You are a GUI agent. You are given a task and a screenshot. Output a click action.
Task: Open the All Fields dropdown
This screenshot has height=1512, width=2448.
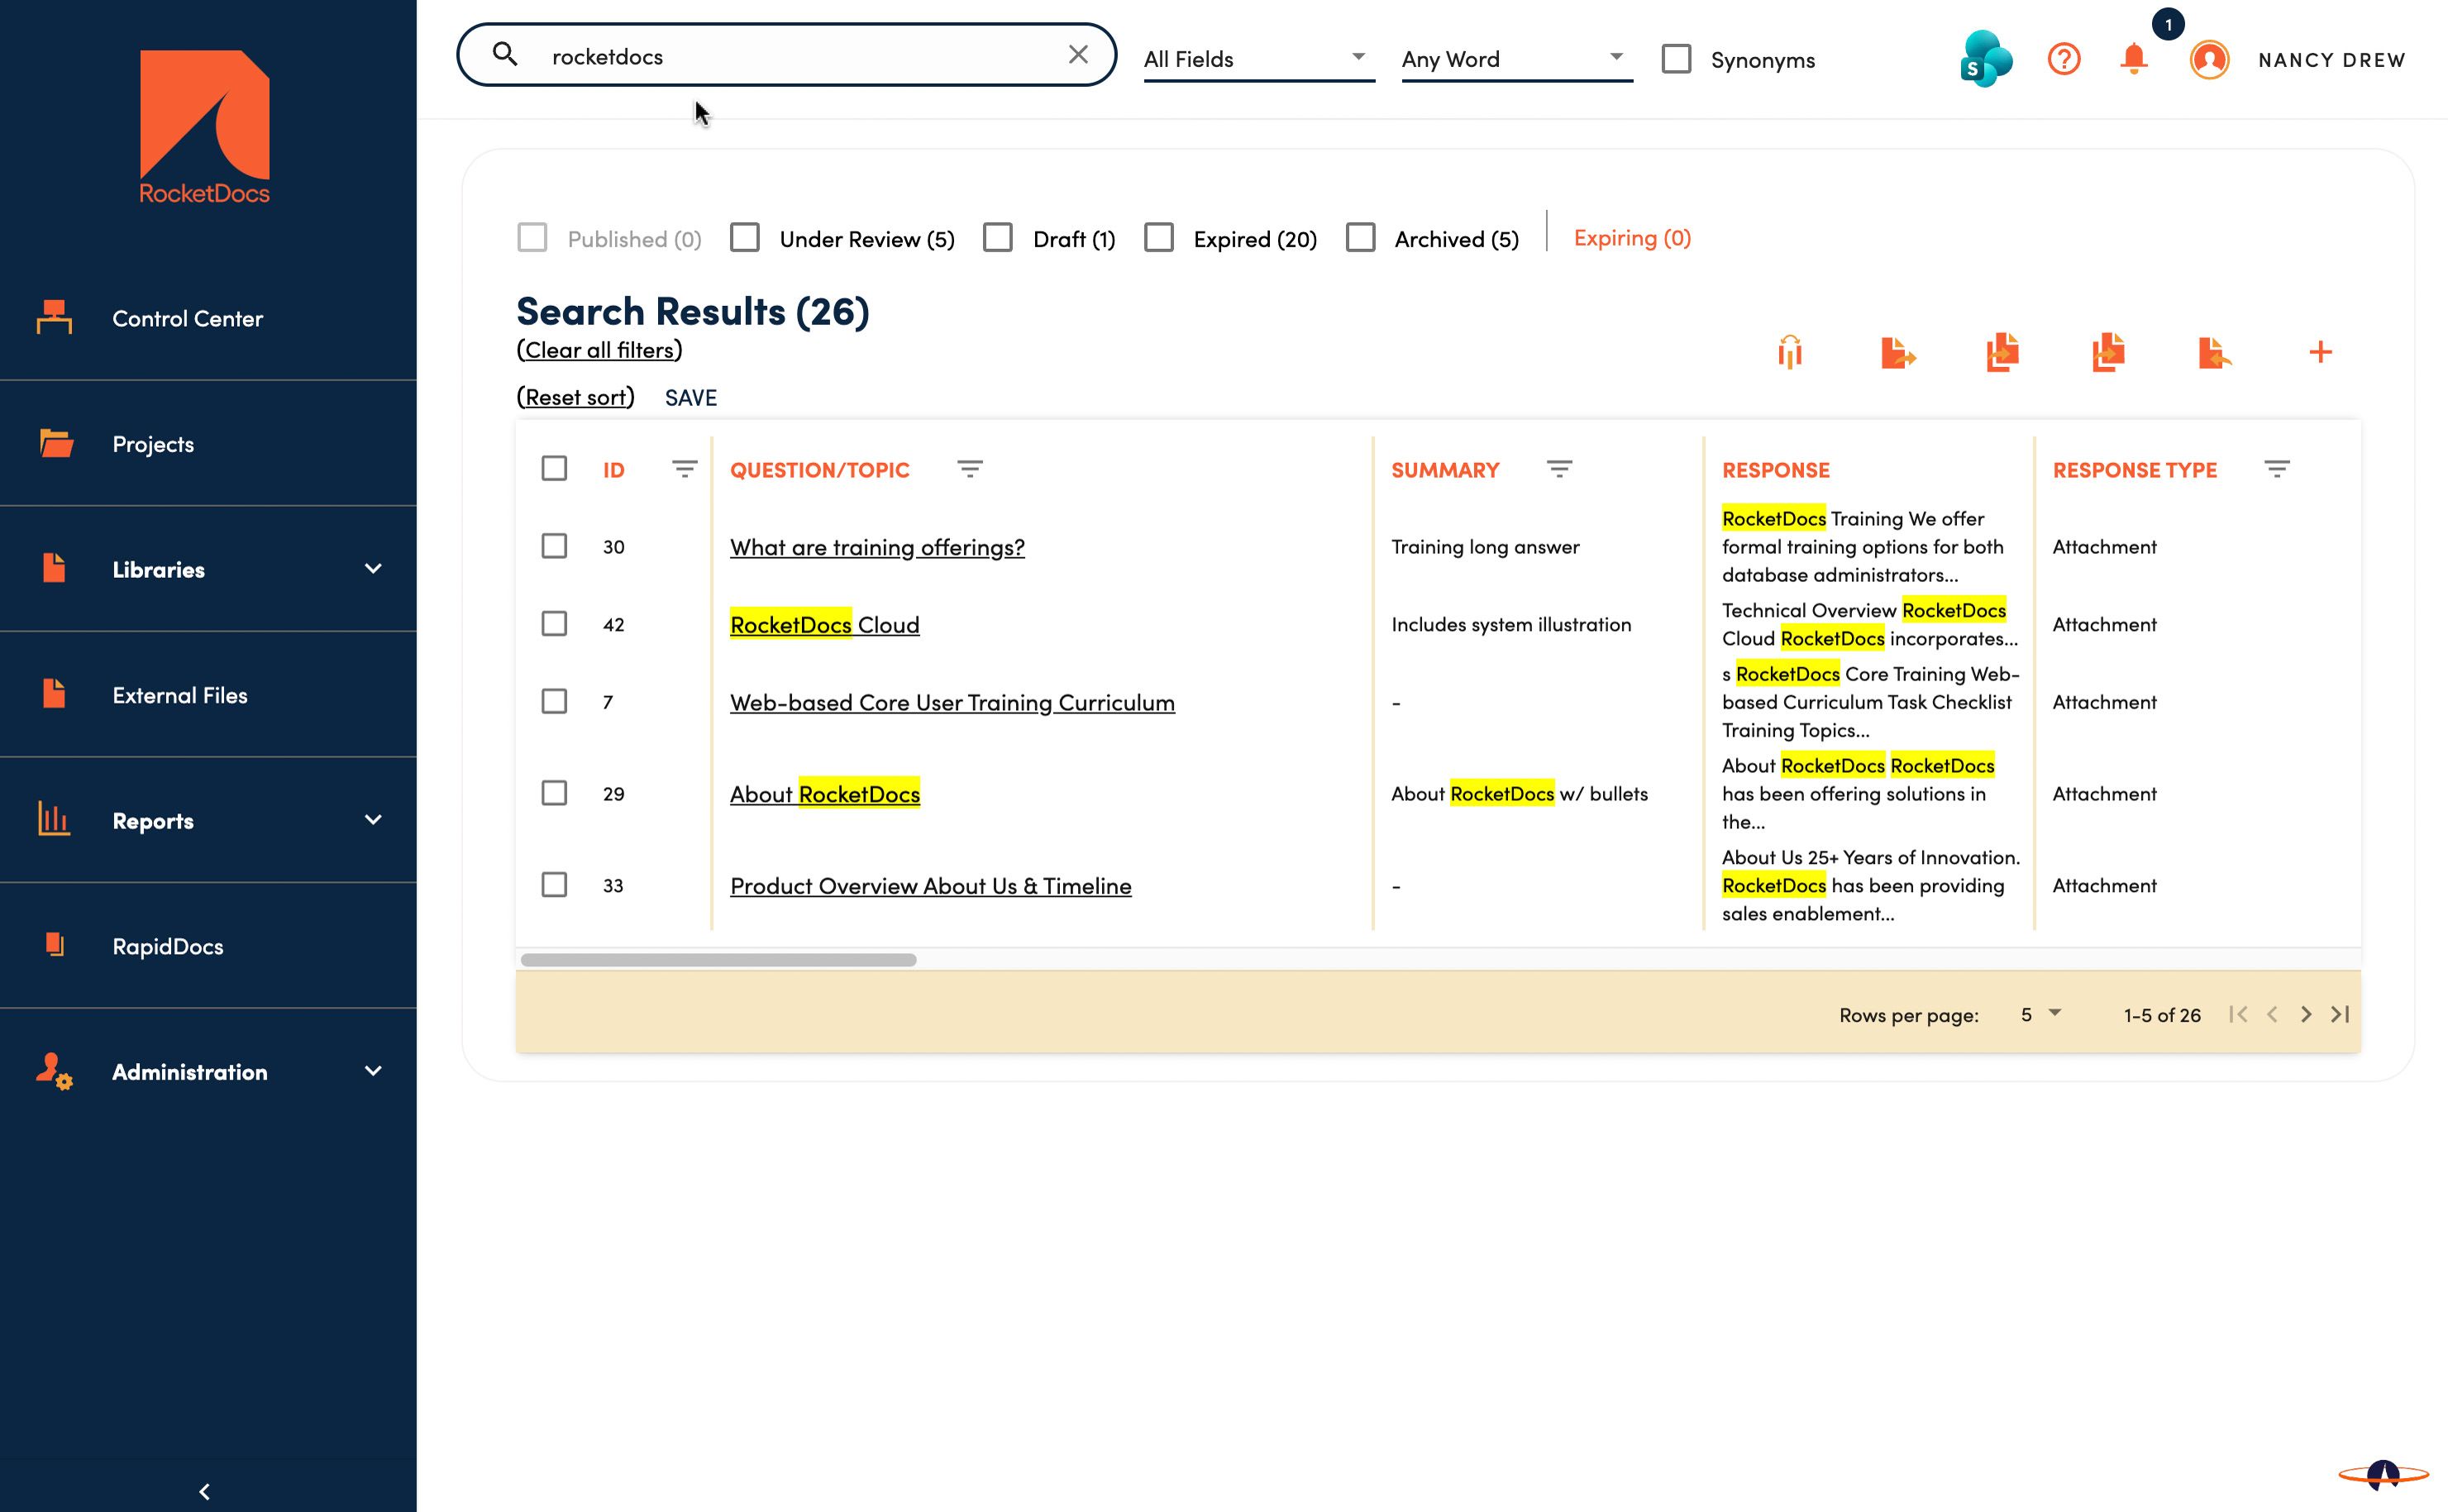1258,59
